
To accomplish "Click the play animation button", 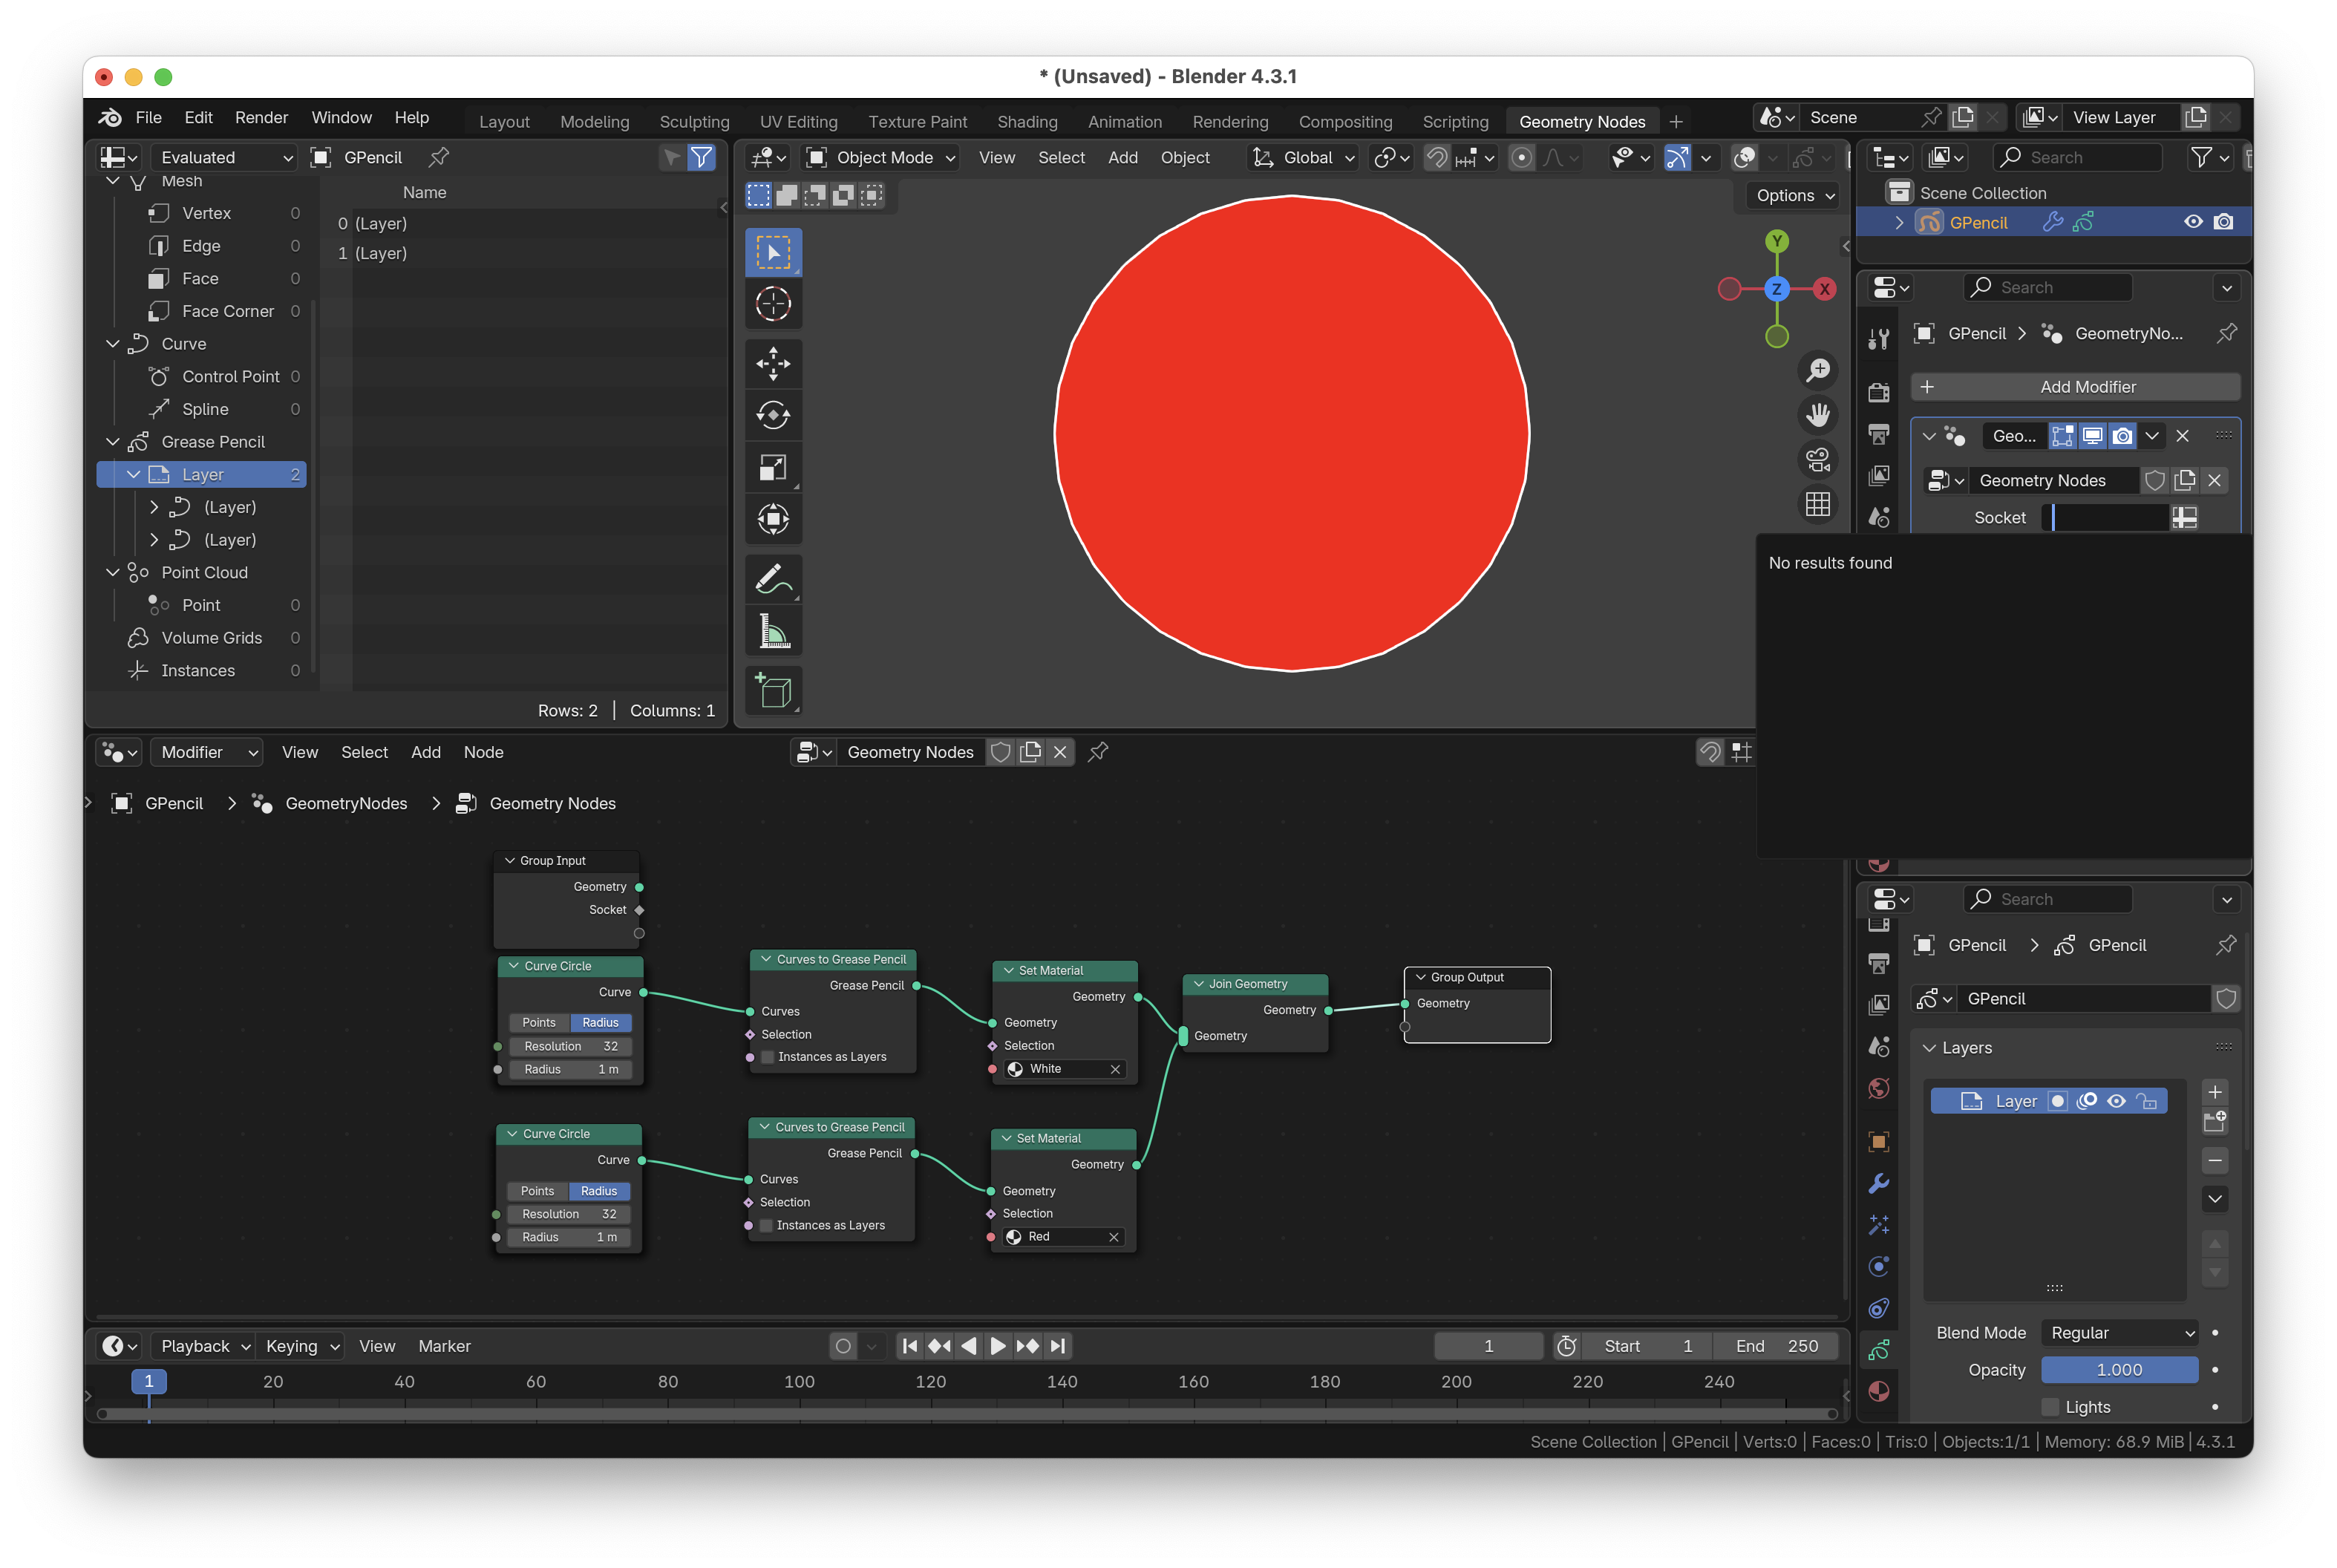I will point(997,1346).
